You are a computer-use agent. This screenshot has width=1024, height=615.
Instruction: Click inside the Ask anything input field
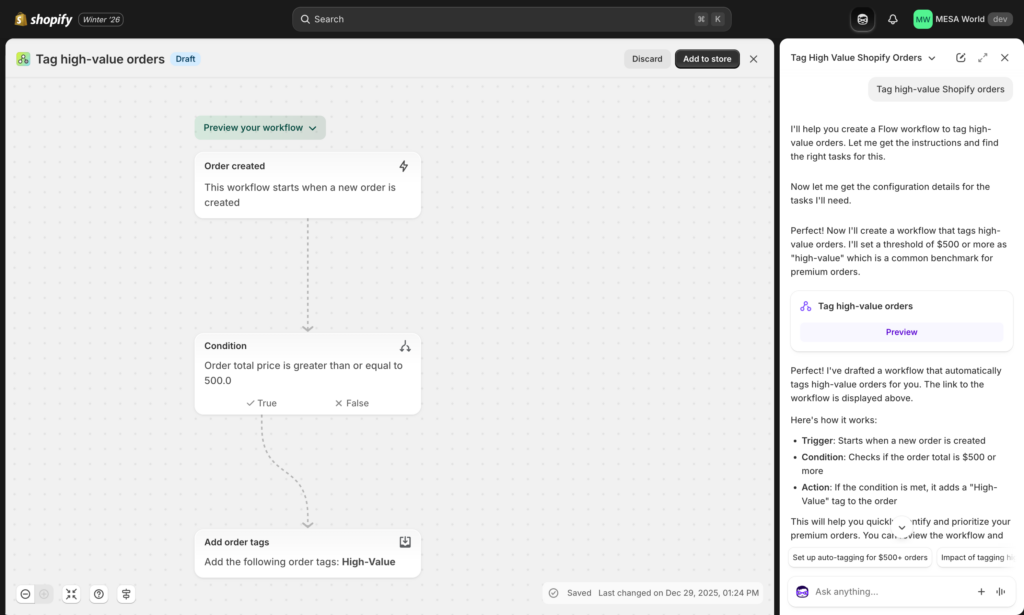pyautogui.click(x=890, y=591)
